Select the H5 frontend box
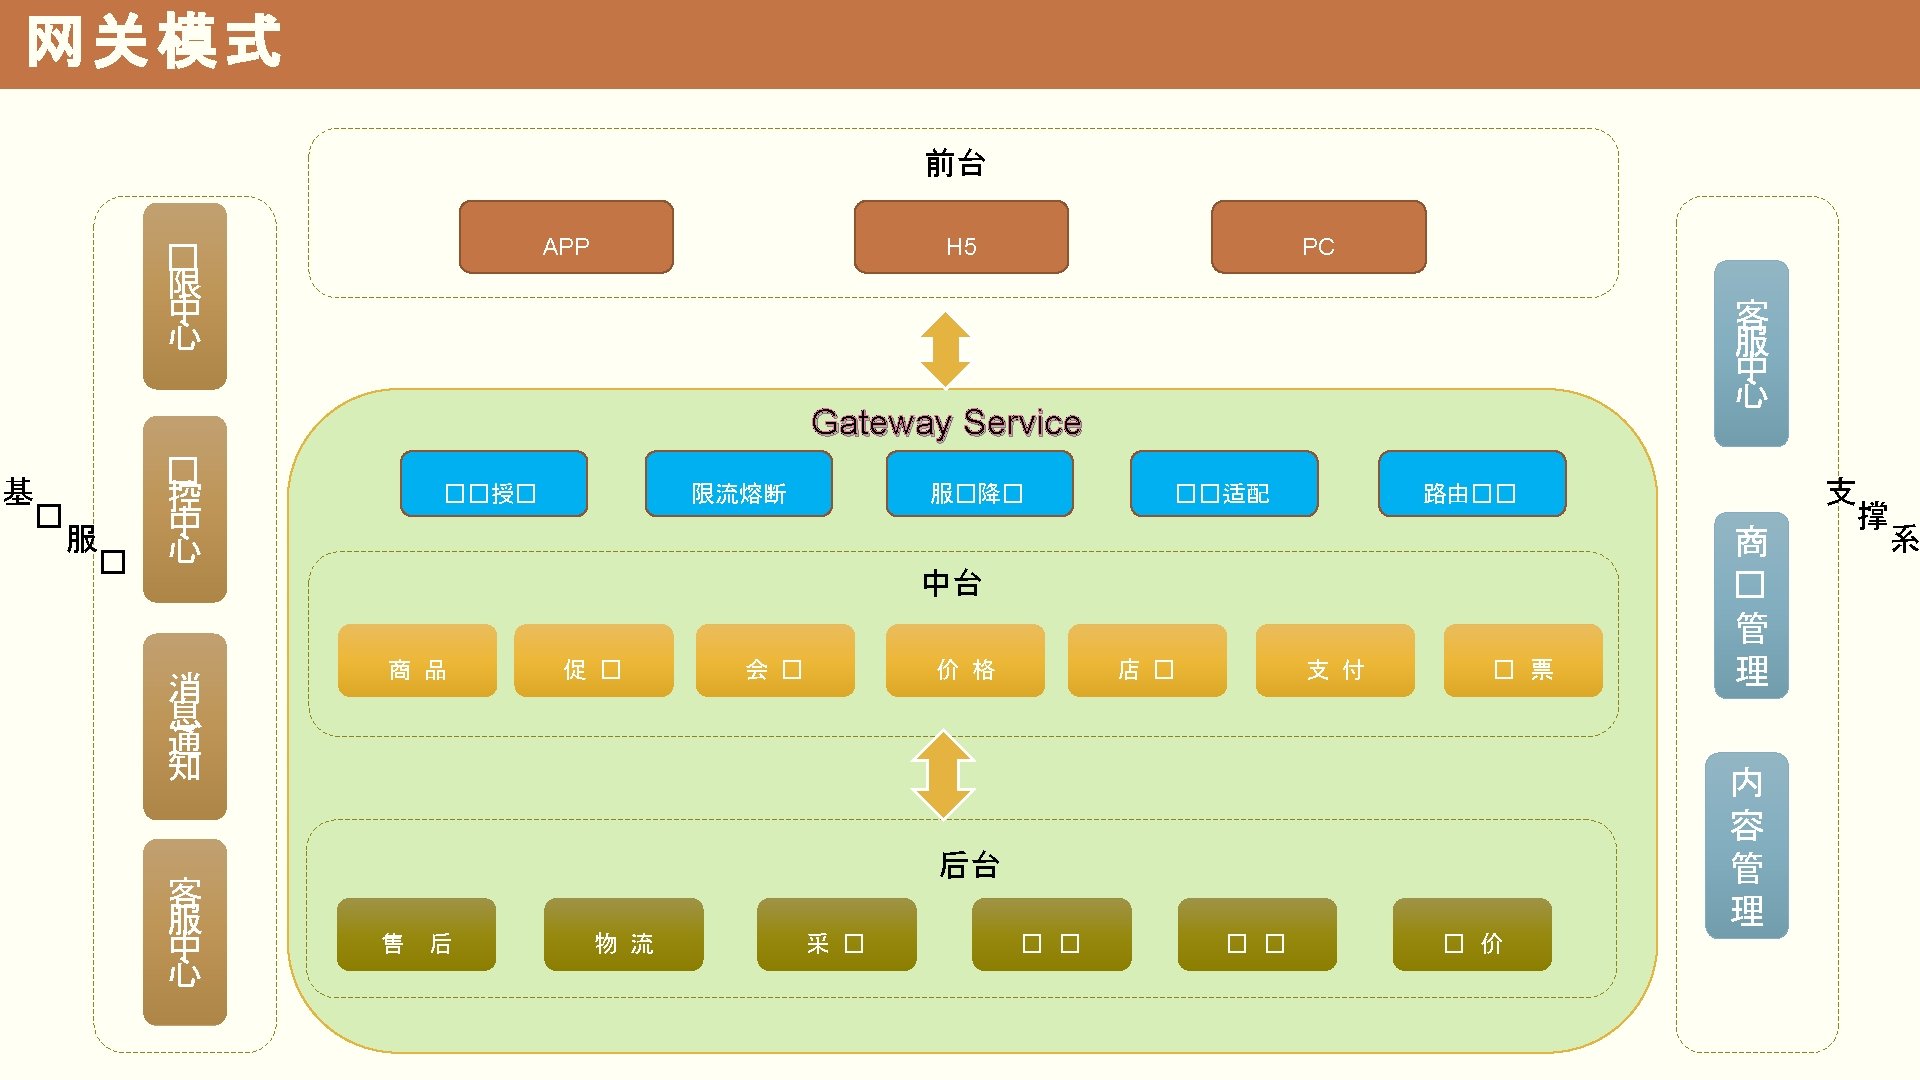Image resolution: width=1920 pixels, height=1080 pixels. (961, 237)
